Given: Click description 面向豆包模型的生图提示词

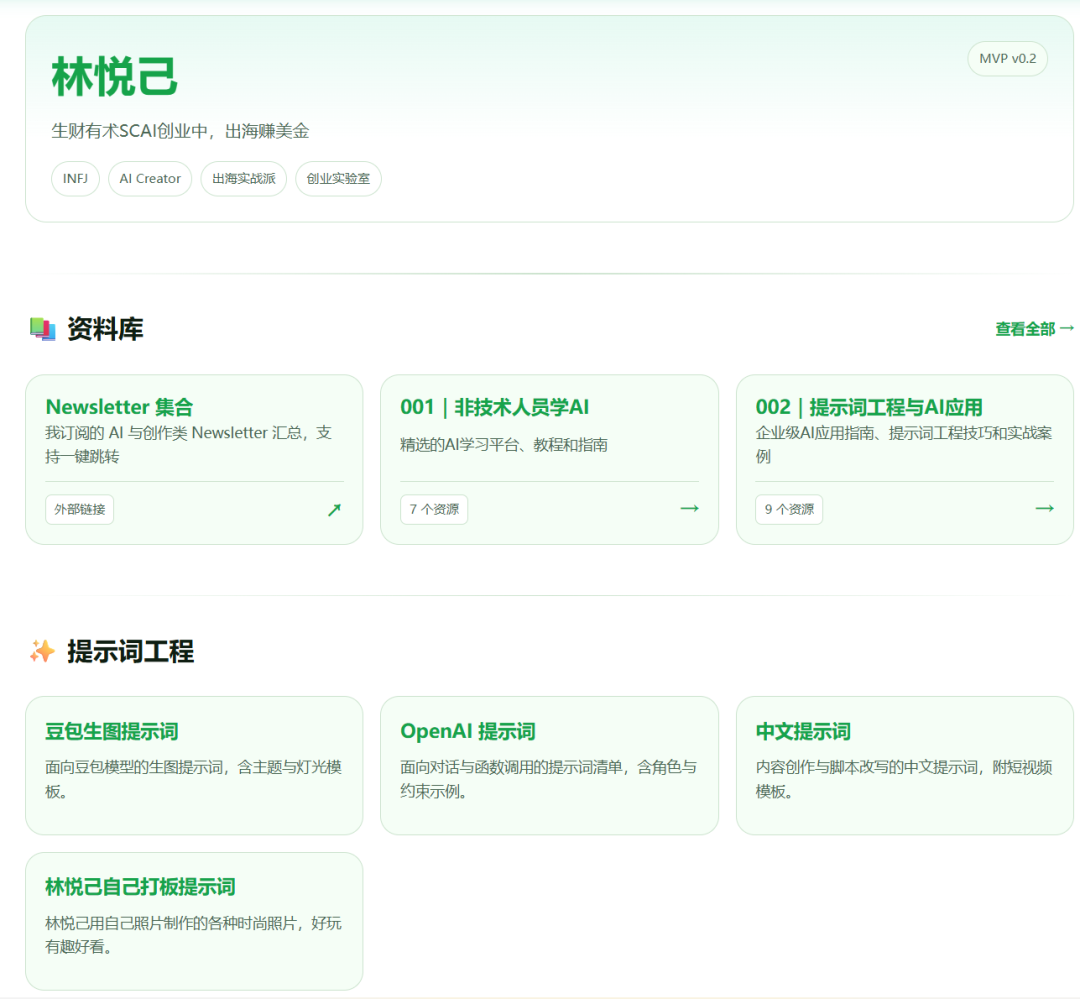Looking at the screenshot, I should pyautogui.click(x=194, y=779).
